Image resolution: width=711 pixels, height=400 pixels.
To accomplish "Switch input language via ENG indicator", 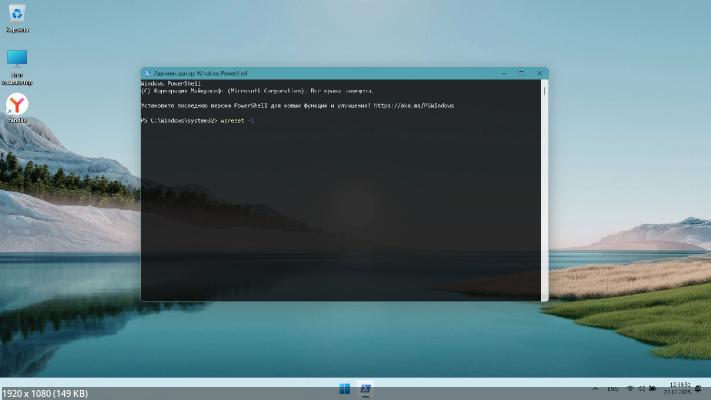I will (612, 389).
